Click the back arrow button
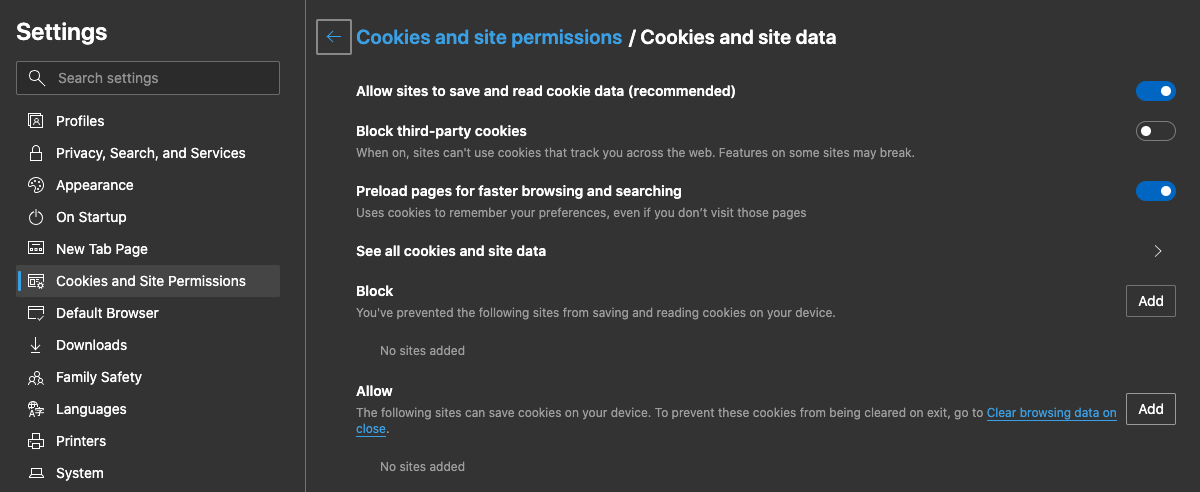This screenshot has height=492, width=1200. (334, 37)
